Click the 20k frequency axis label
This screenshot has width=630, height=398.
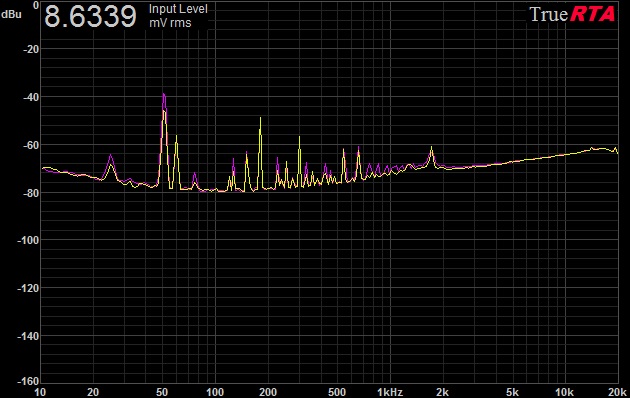(x=617, y=392)
